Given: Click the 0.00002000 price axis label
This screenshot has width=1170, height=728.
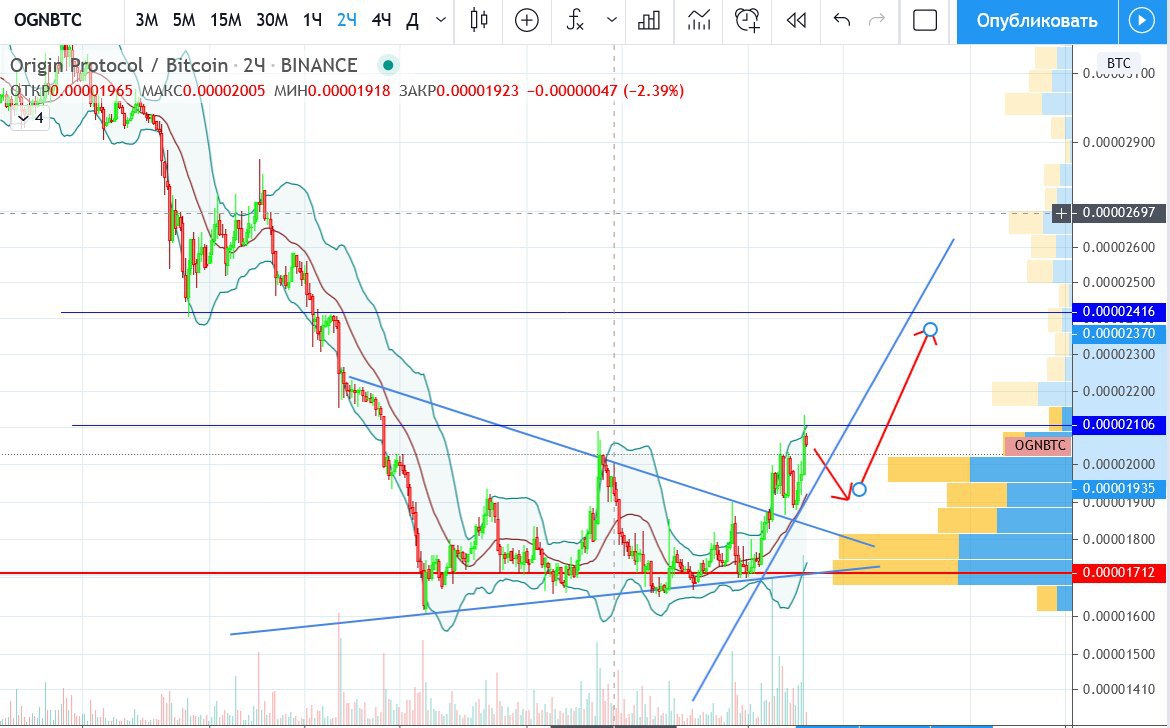Looking at the screenshot, I should click(1119, 464).
